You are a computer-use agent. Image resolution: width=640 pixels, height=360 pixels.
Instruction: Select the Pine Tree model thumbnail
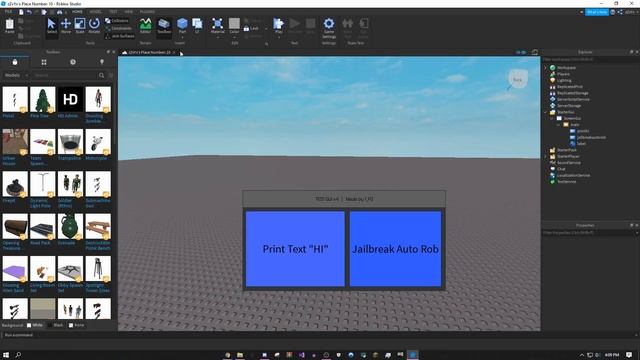pos(42,99)
